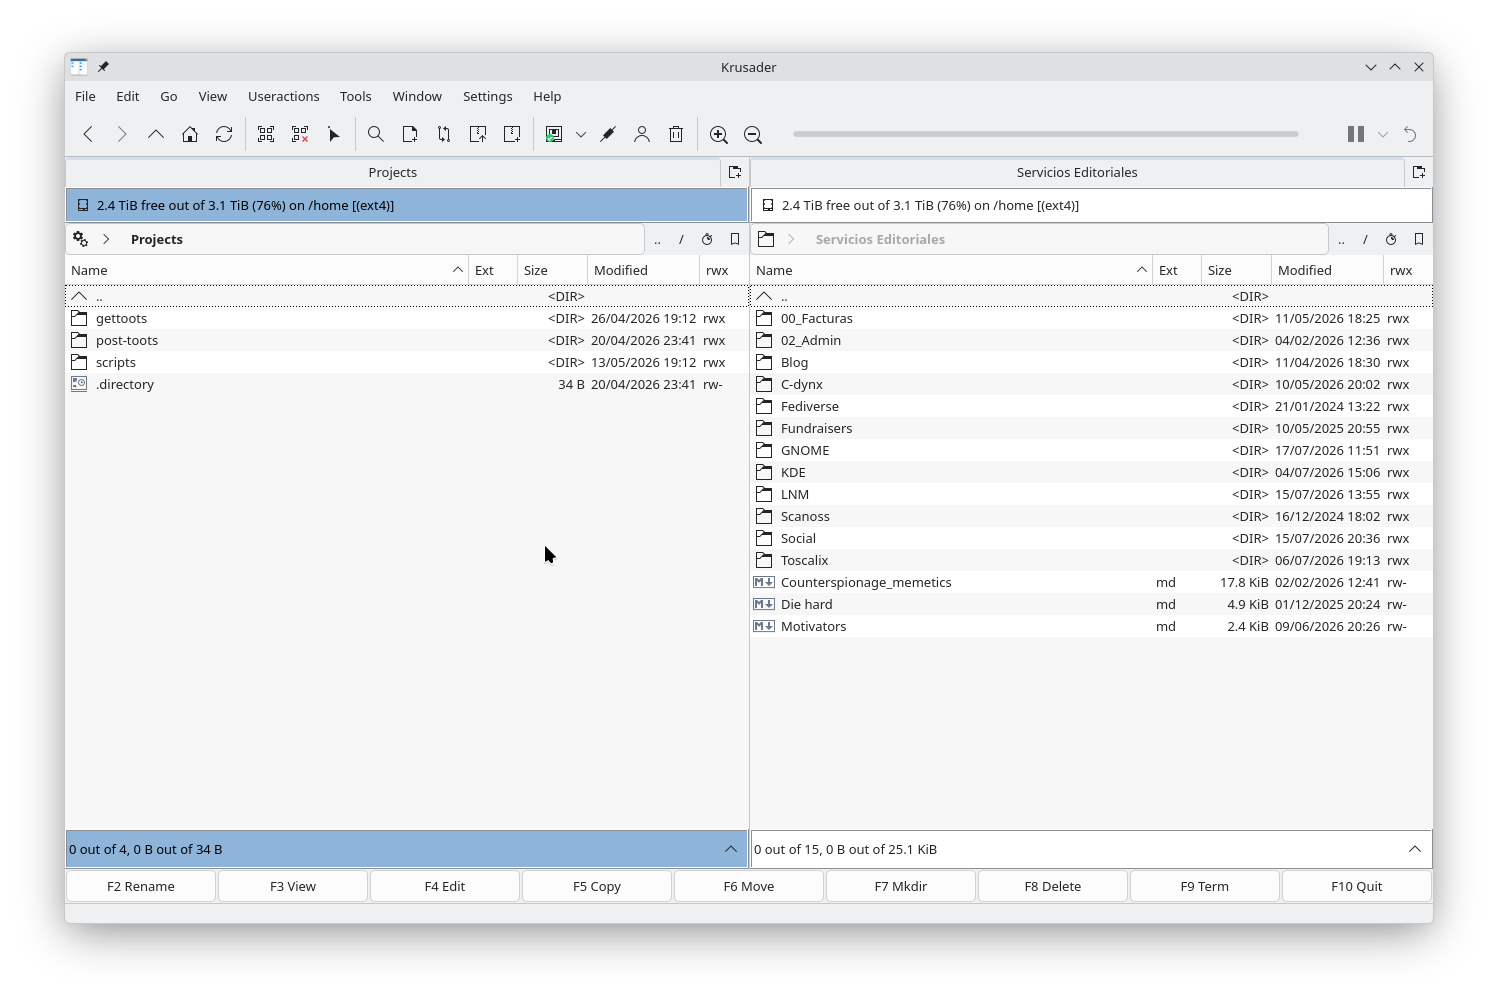Click the folder icon in right panel breadcrumb
The width and height of the screenshot is (1498, 1000).
766,239
